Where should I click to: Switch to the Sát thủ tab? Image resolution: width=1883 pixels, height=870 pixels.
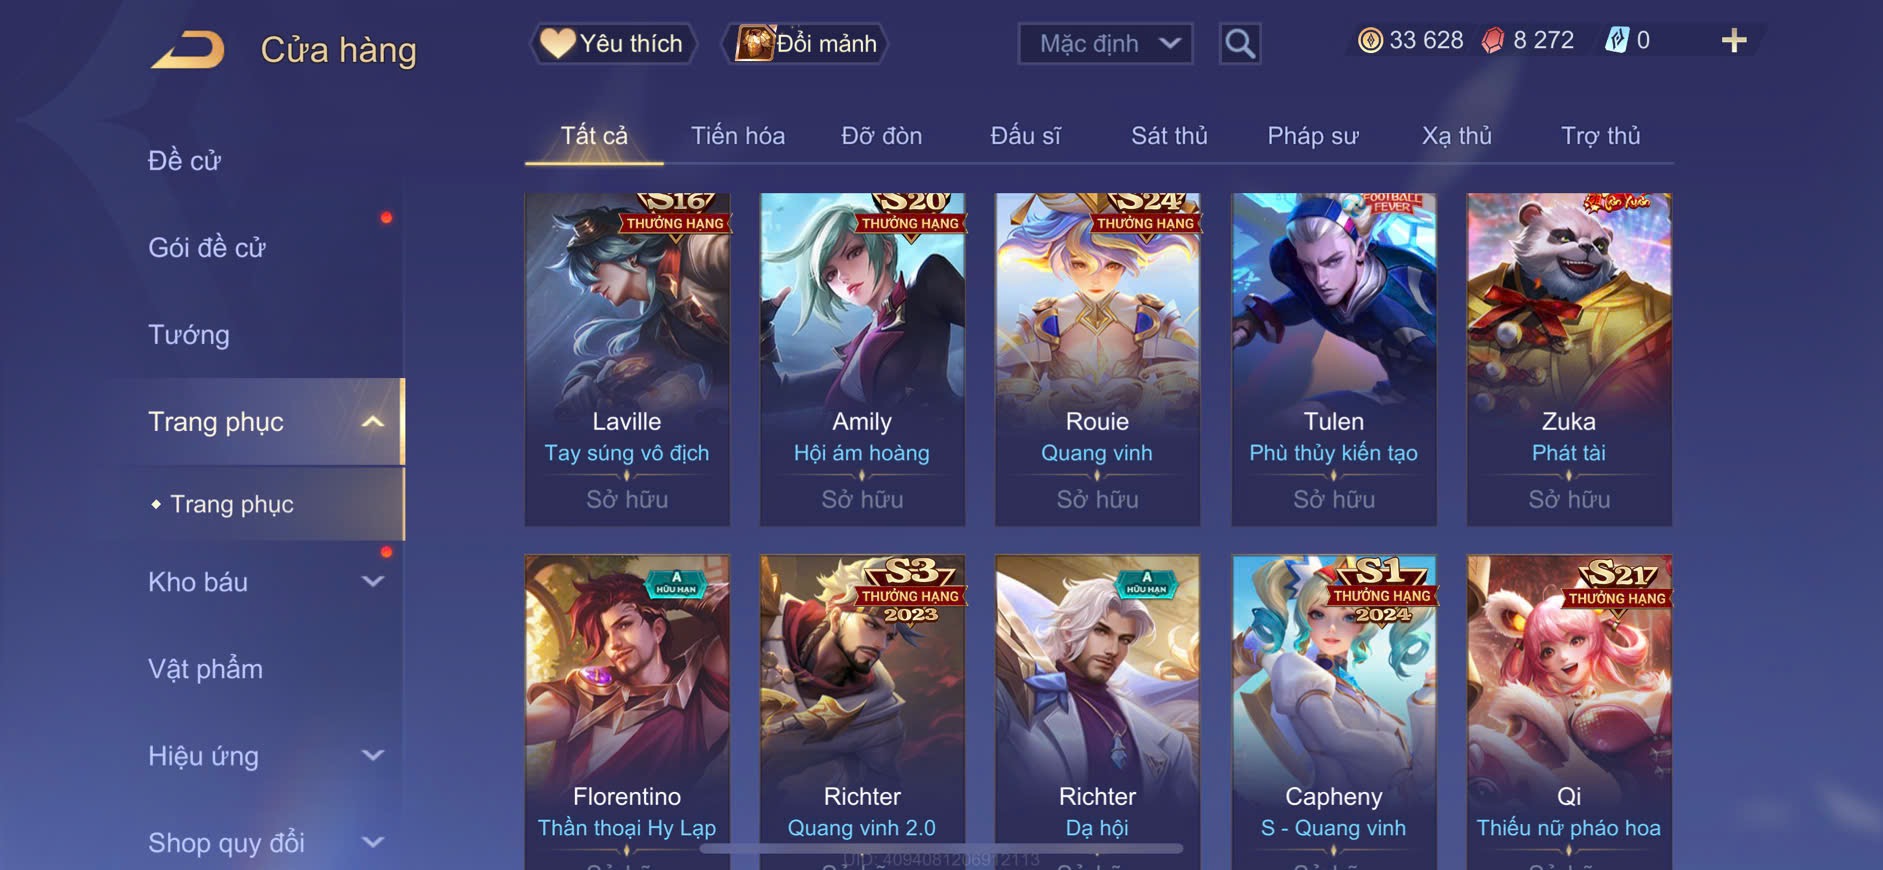[x=1169, y=136]
